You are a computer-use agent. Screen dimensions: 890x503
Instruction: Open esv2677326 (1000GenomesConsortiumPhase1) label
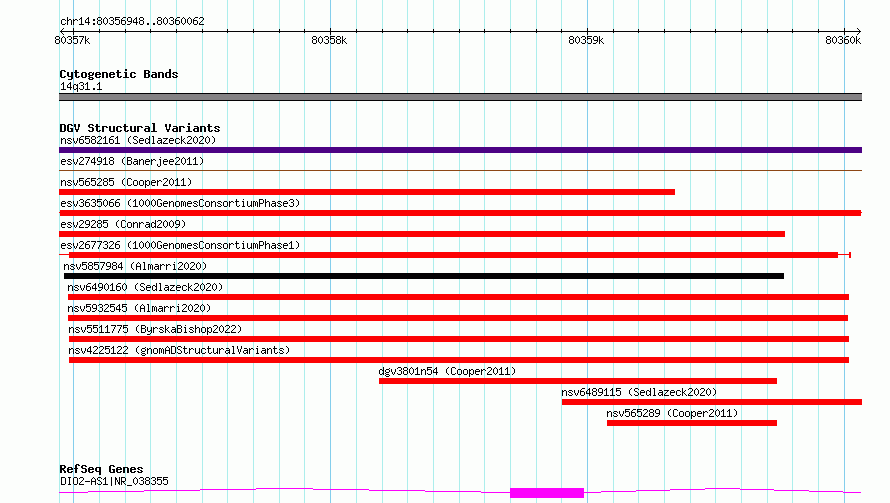(180, 245)
